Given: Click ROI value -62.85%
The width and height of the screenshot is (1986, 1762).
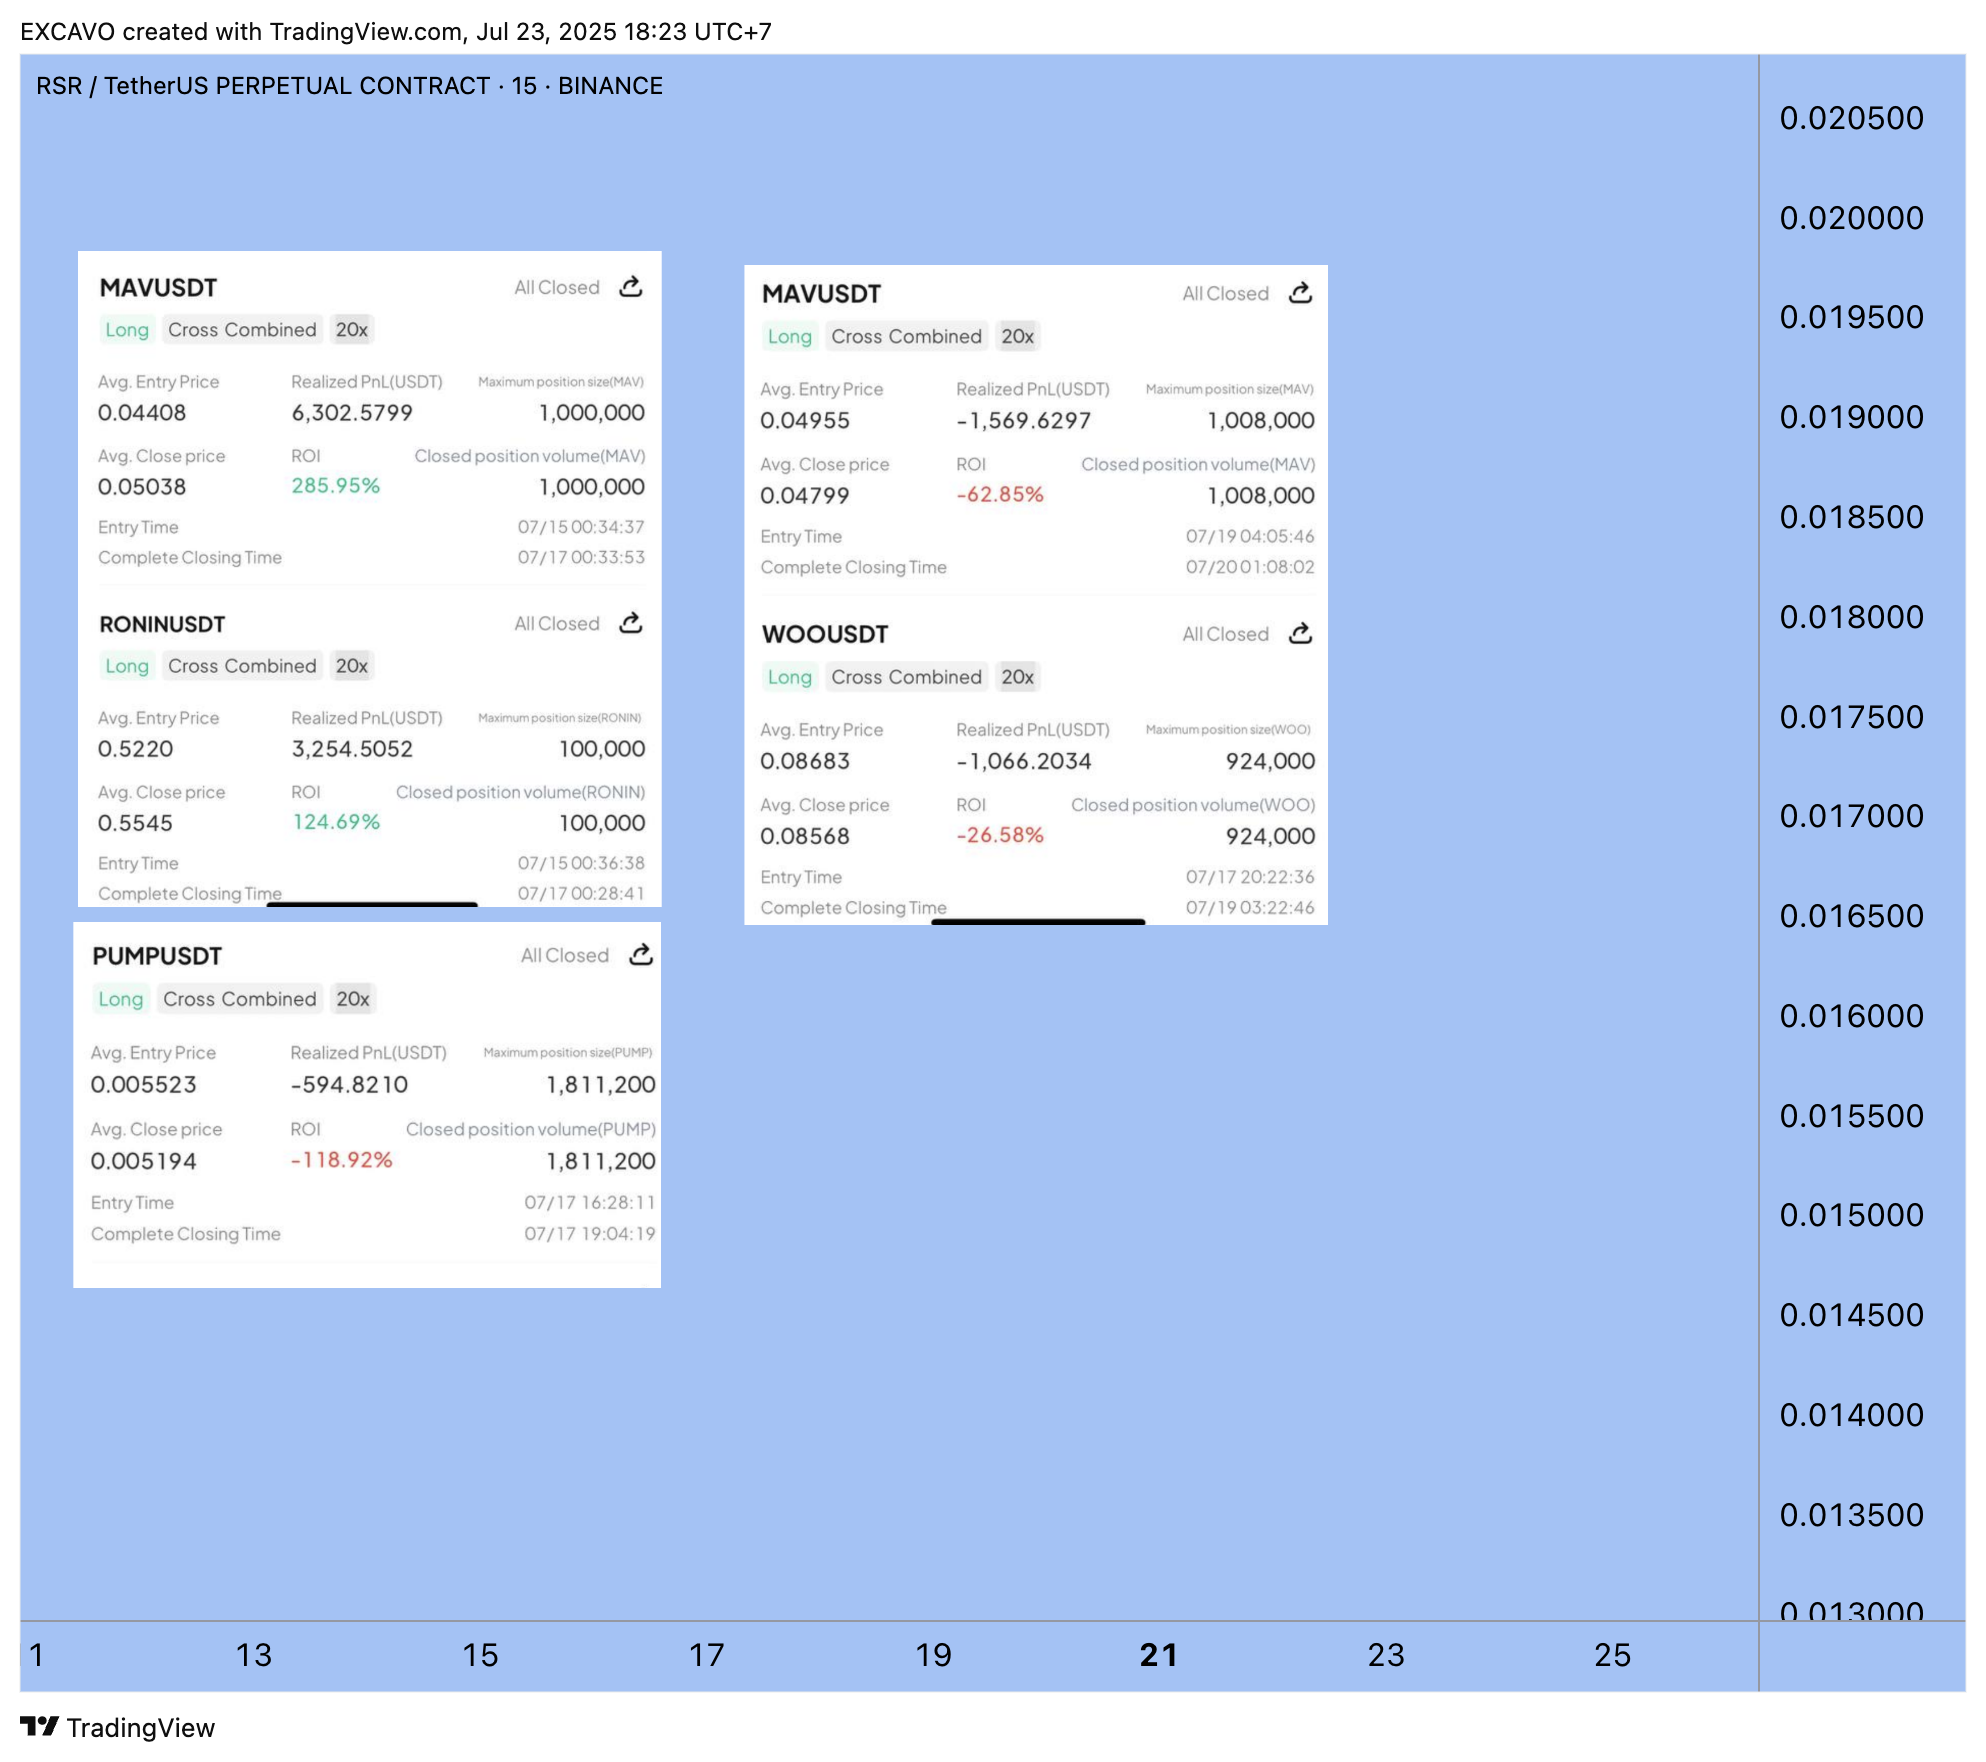Looking at the screenshot, I should tap(1000, 494).
